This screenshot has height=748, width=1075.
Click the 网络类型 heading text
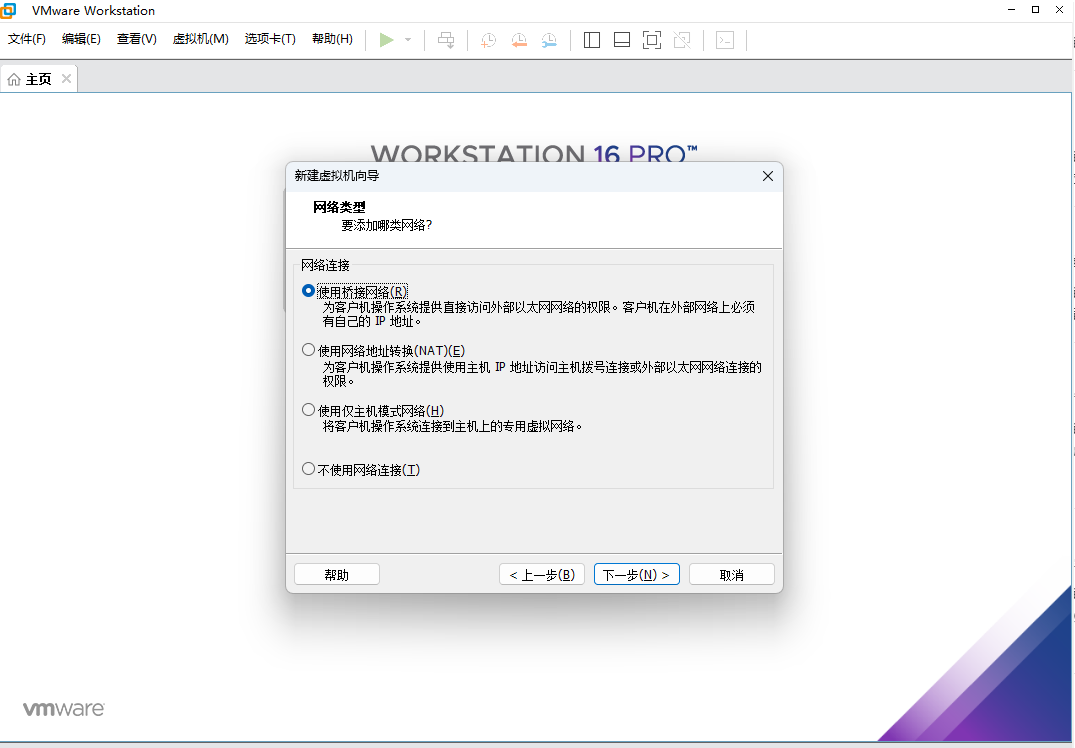click(339, 207)
